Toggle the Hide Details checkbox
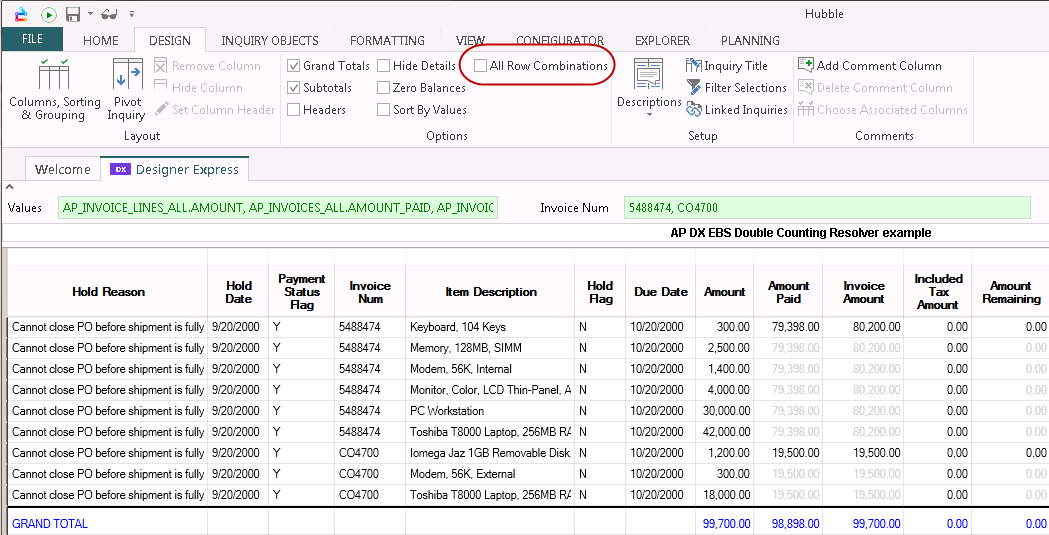The height and width of the screenshot is (535, 1049). [384, 66]
